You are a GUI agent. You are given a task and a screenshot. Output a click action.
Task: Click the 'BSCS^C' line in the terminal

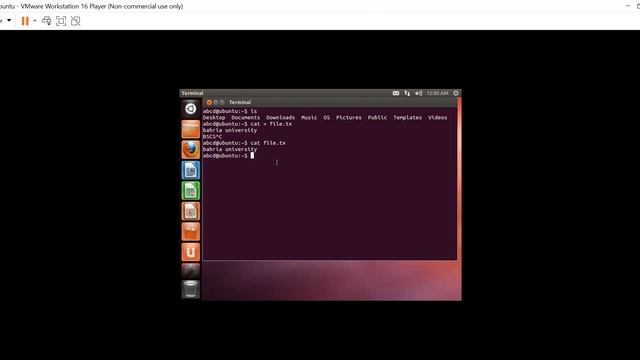click(x=212, y=137)
